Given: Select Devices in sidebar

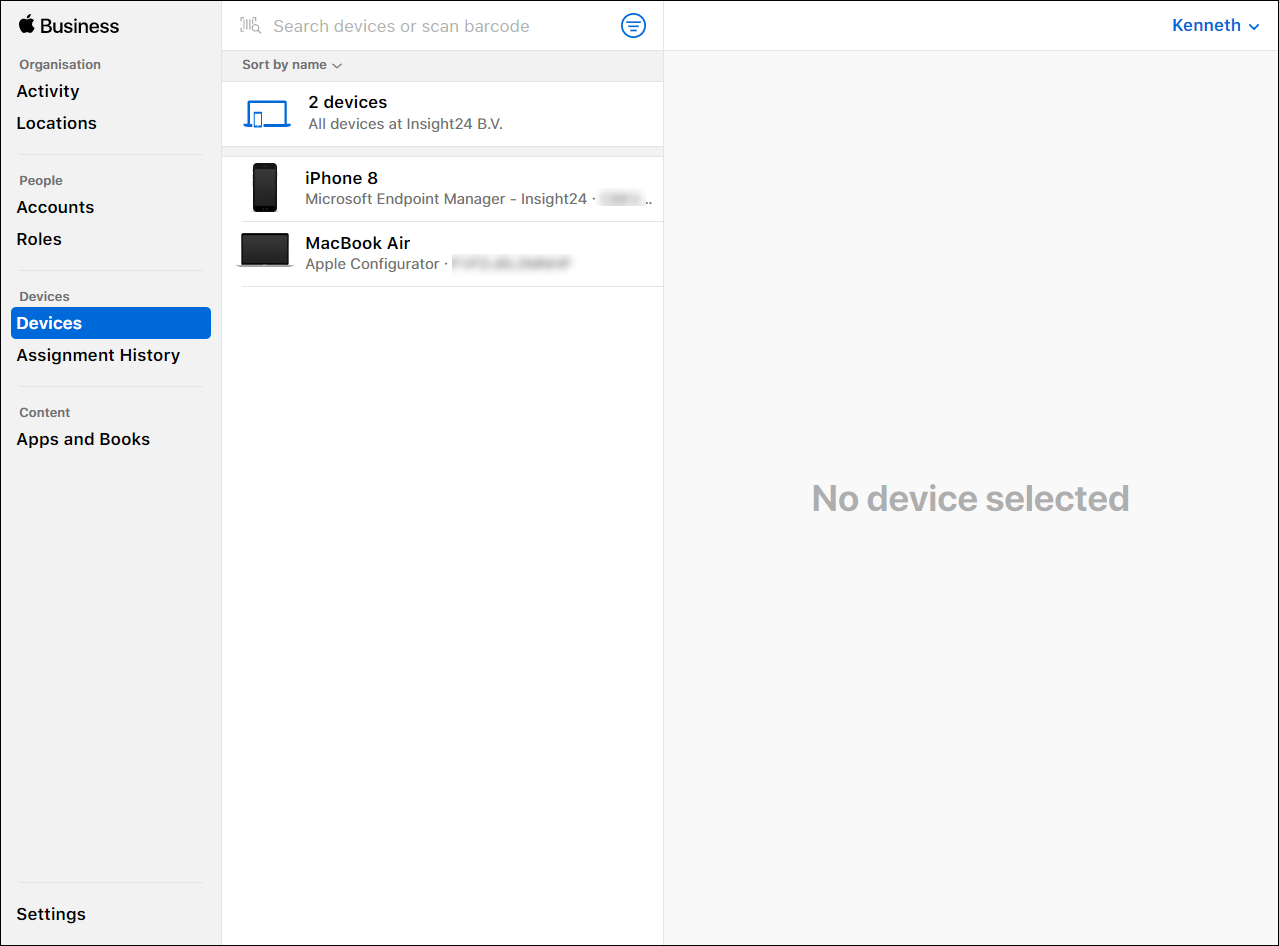Looking at the screenshot, I should click(x=111, y=323).
